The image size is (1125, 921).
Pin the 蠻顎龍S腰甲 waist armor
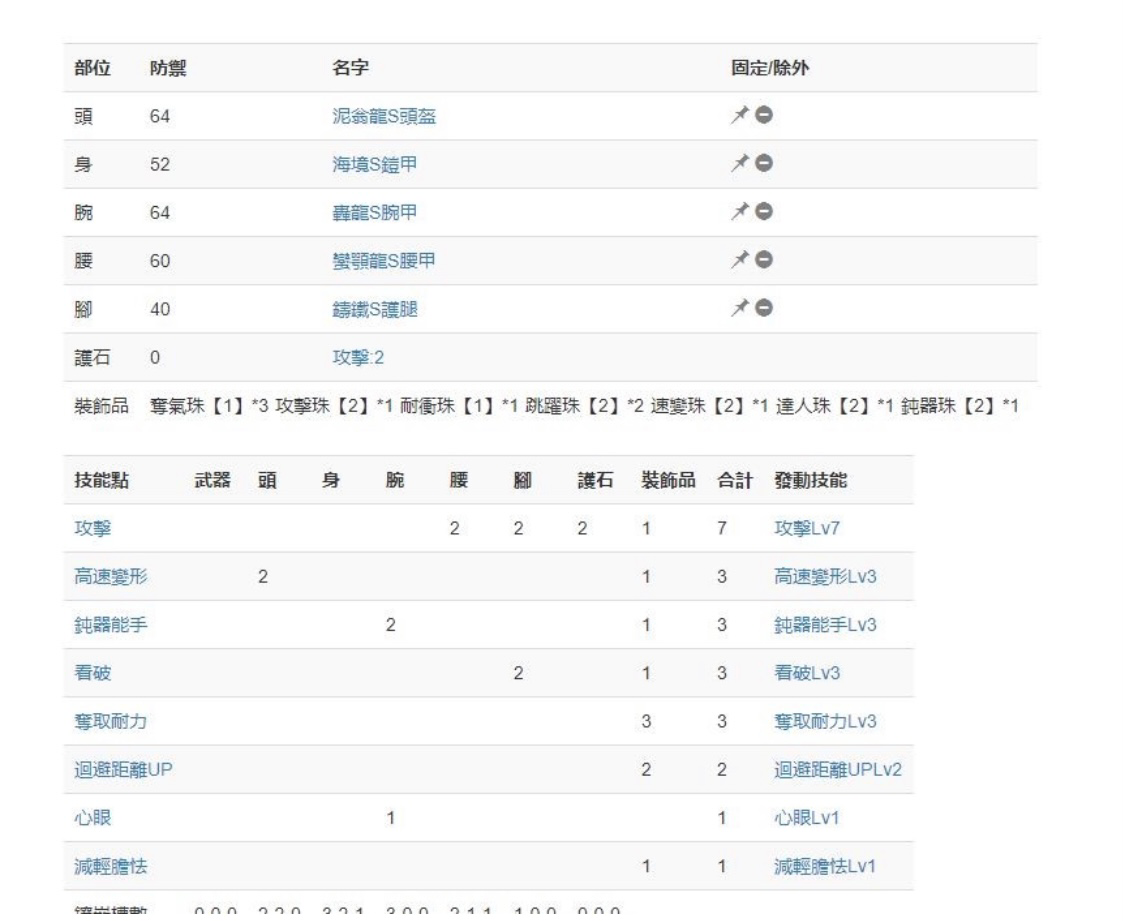pyautogui.click(x=738, y=261)
